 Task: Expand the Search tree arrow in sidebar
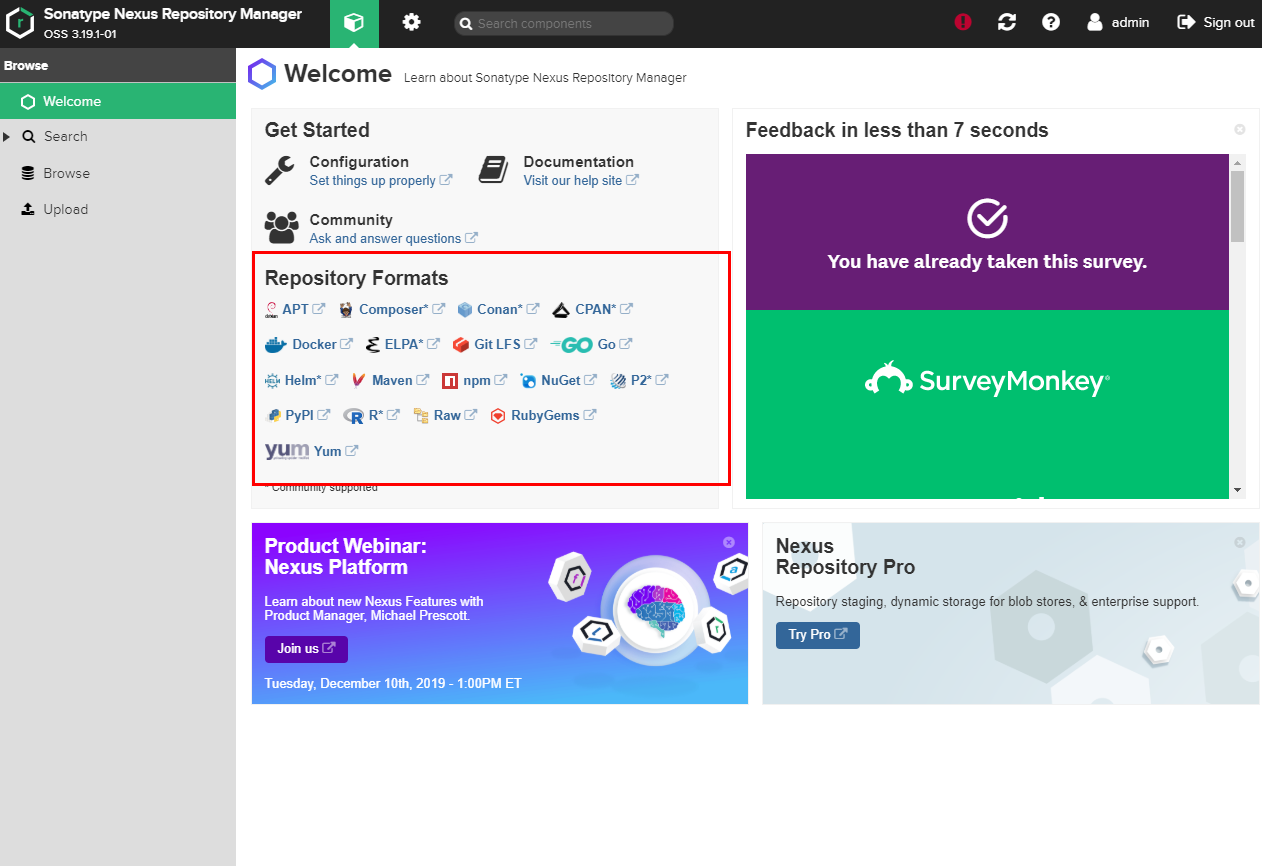tap(7, 137)
